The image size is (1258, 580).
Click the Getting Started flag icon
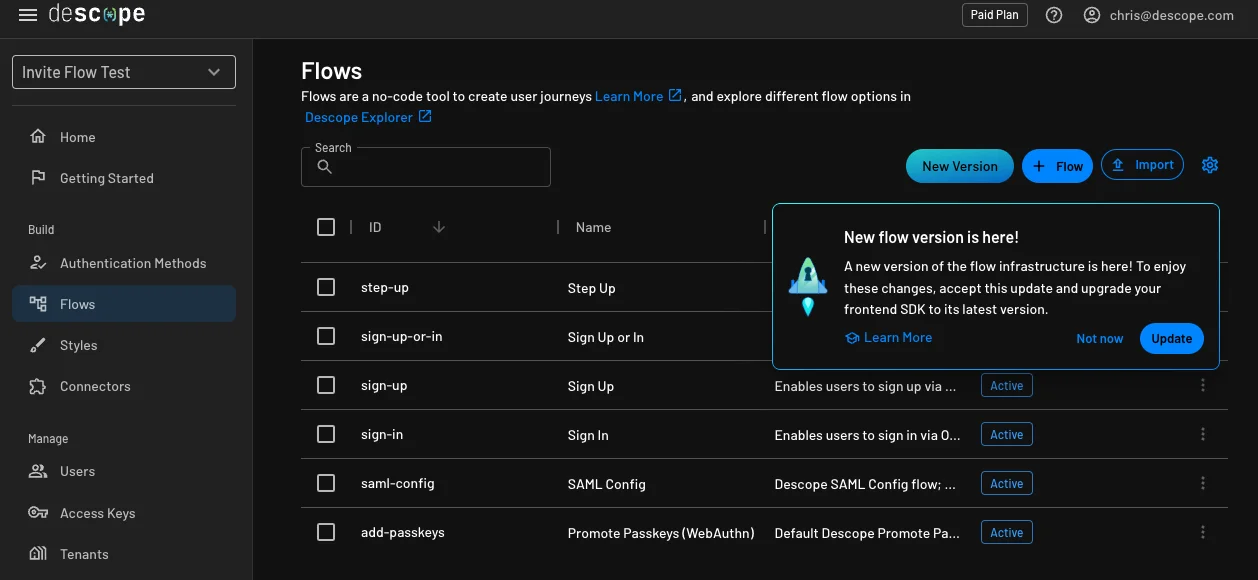point(38,178)
